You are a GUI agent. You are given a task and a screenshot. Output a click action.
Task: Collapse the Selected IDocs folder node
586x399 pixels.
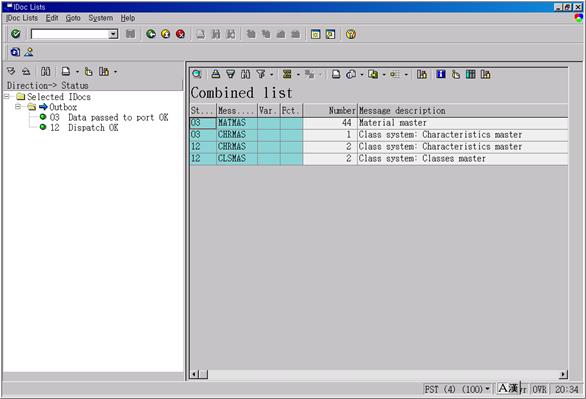tap(7, 96)
